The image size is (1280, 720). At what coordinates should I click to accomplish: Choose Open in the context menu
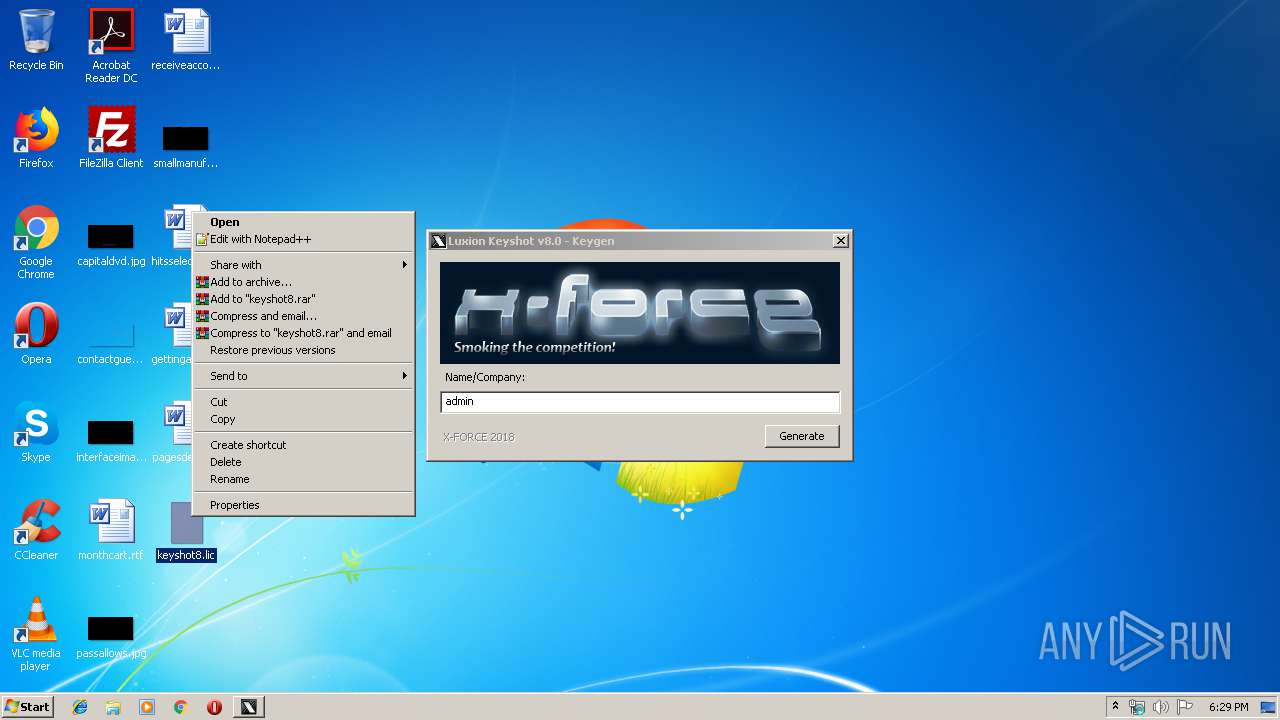tap(303, 222)
